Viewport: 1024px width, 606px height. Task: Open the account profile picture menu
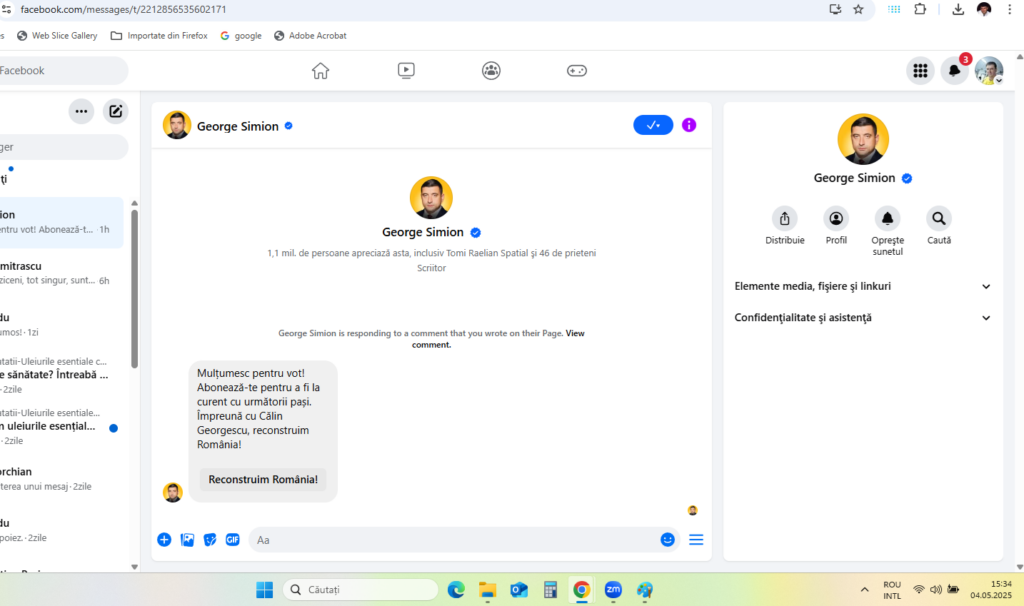(989, 71)
